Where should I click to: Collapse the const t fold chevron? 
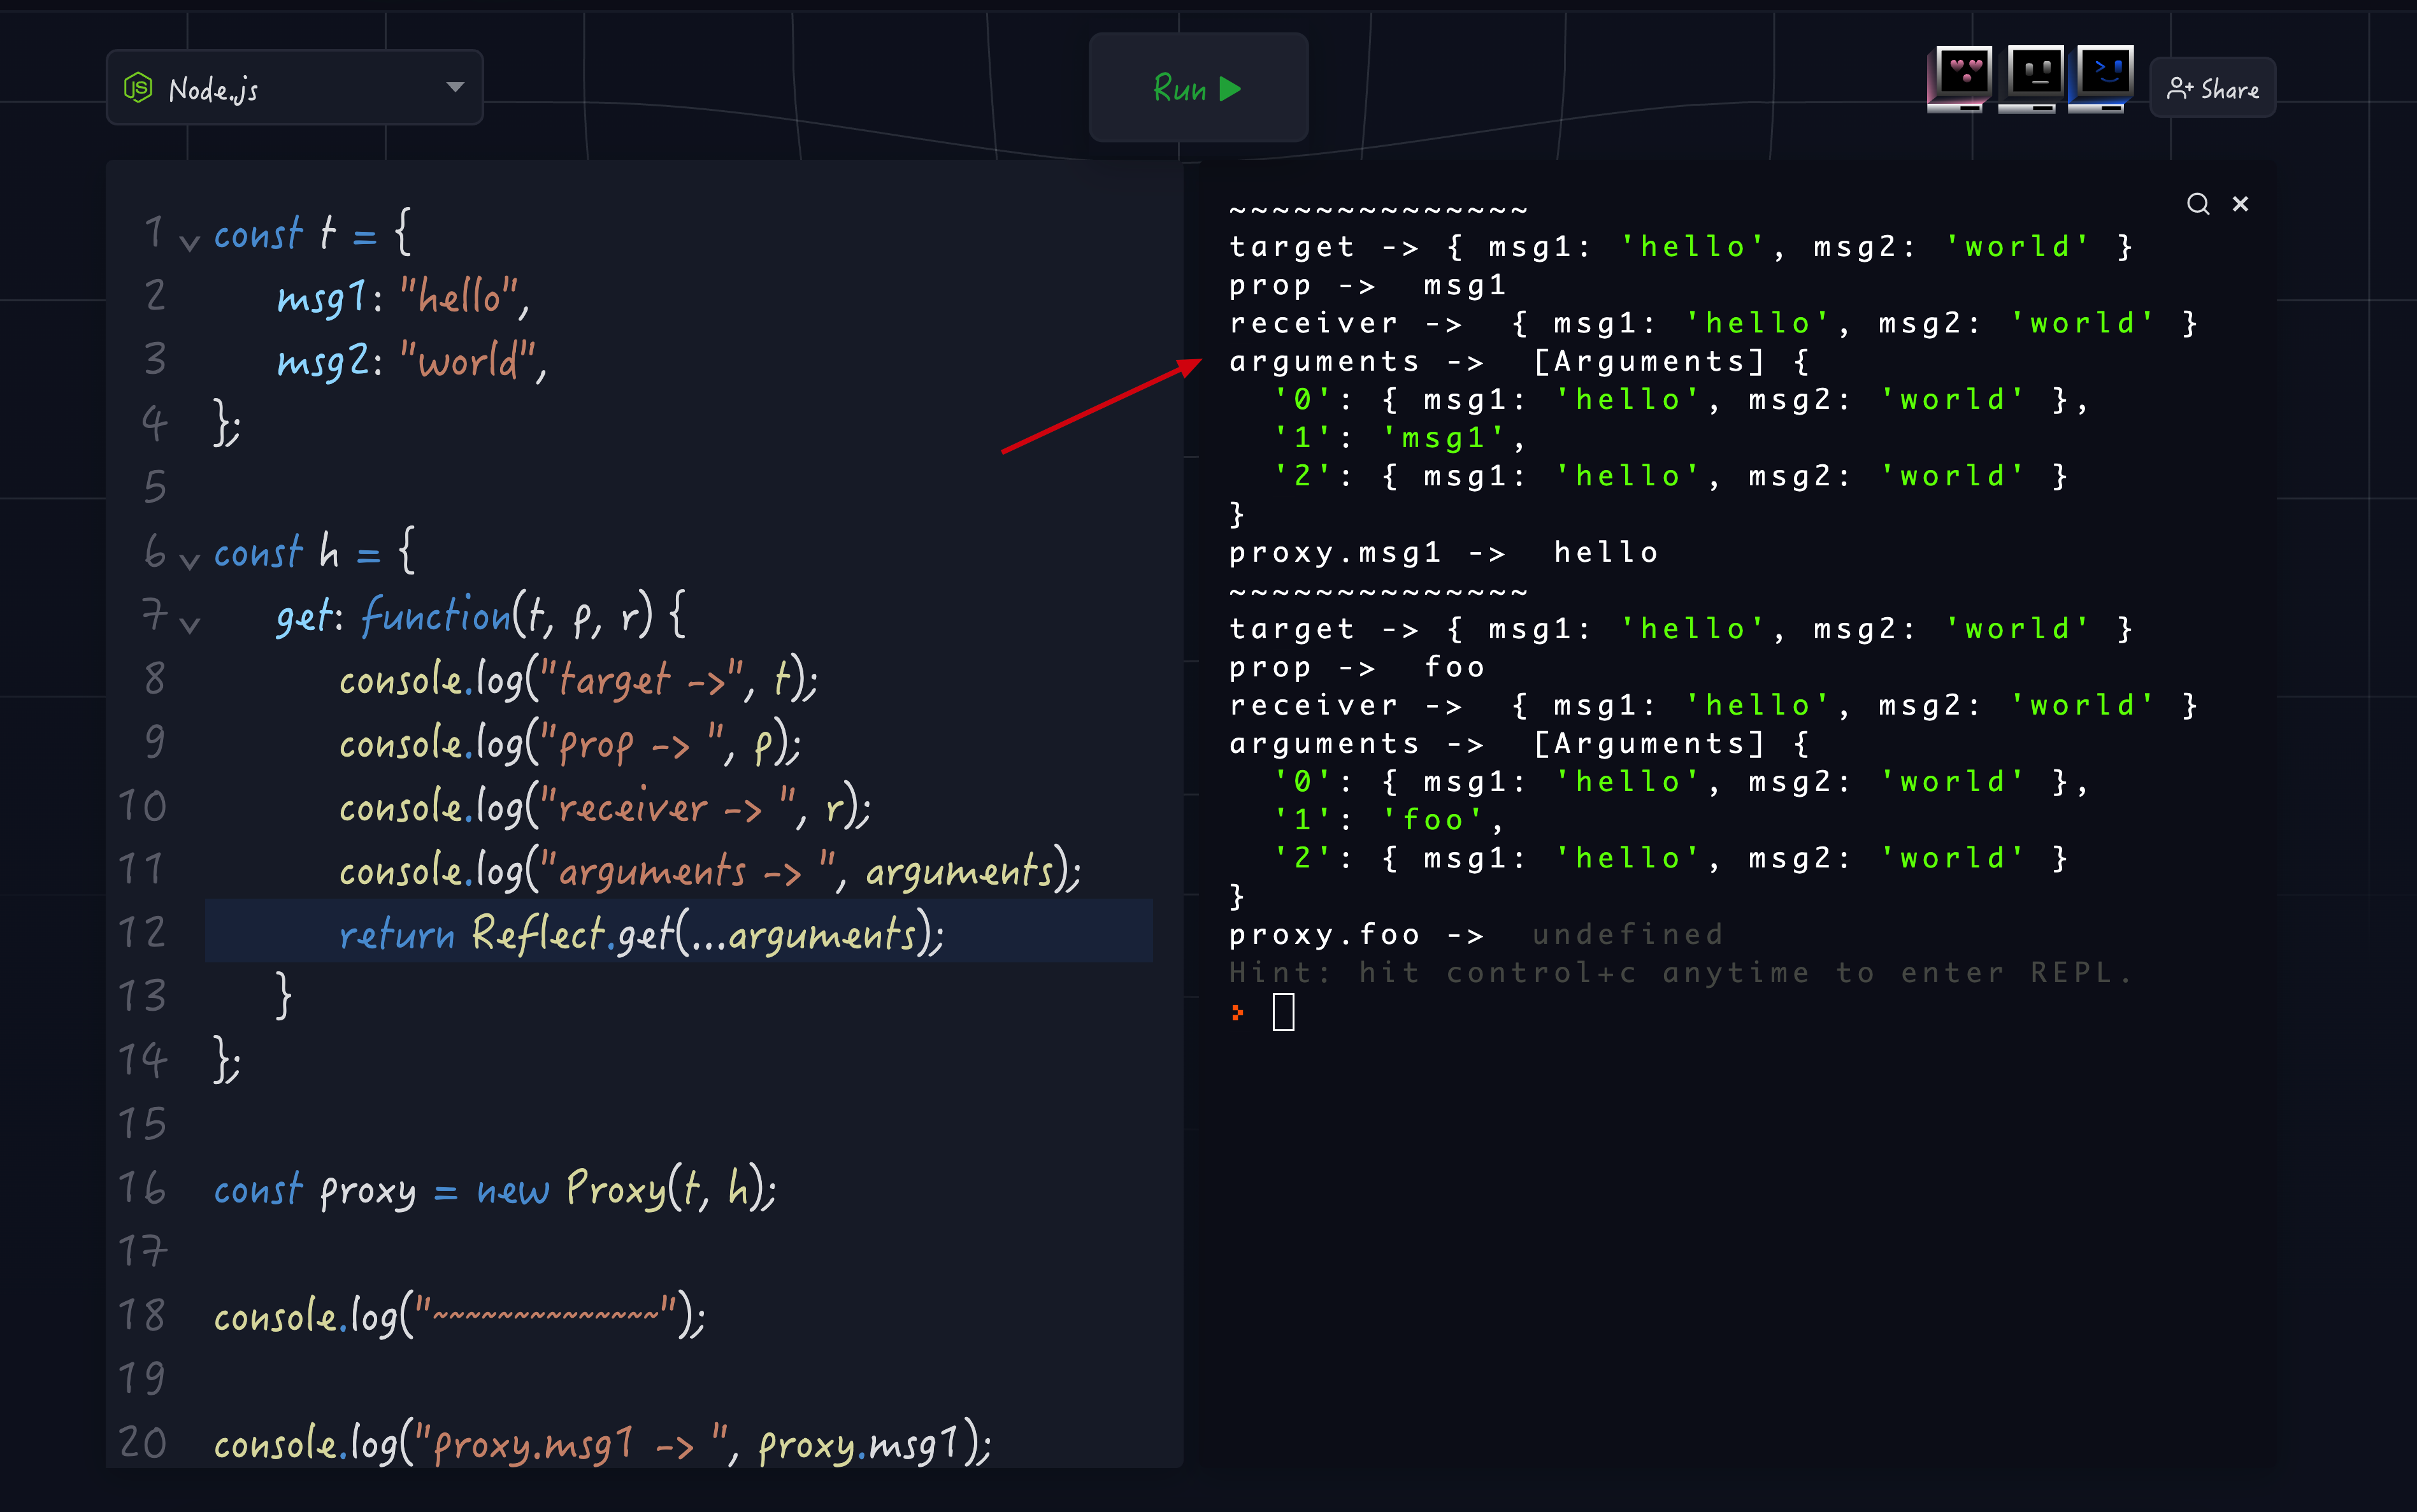point(190,243)
